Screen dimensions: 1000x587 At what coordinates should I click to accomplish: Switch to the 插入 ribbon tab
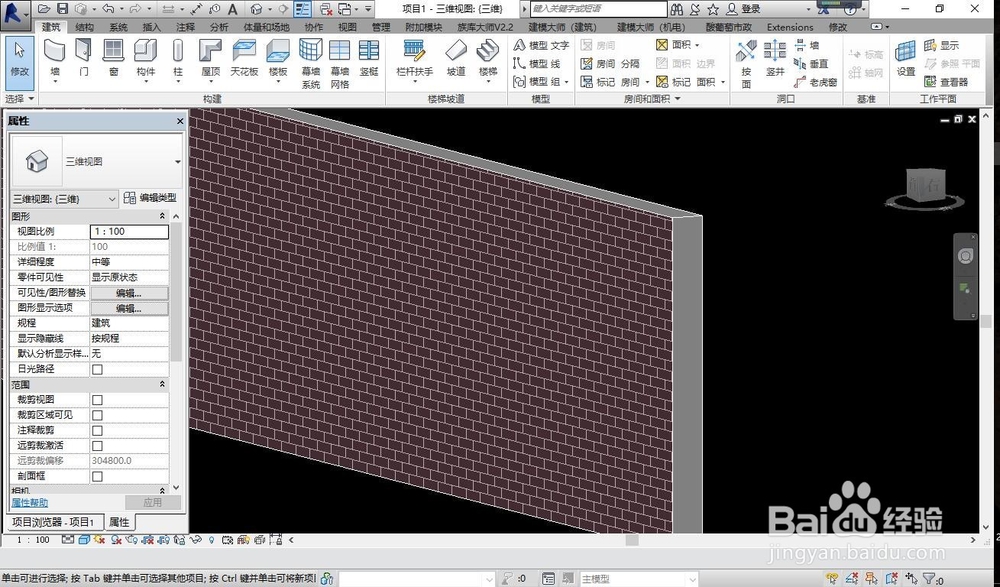pos(152,27)
